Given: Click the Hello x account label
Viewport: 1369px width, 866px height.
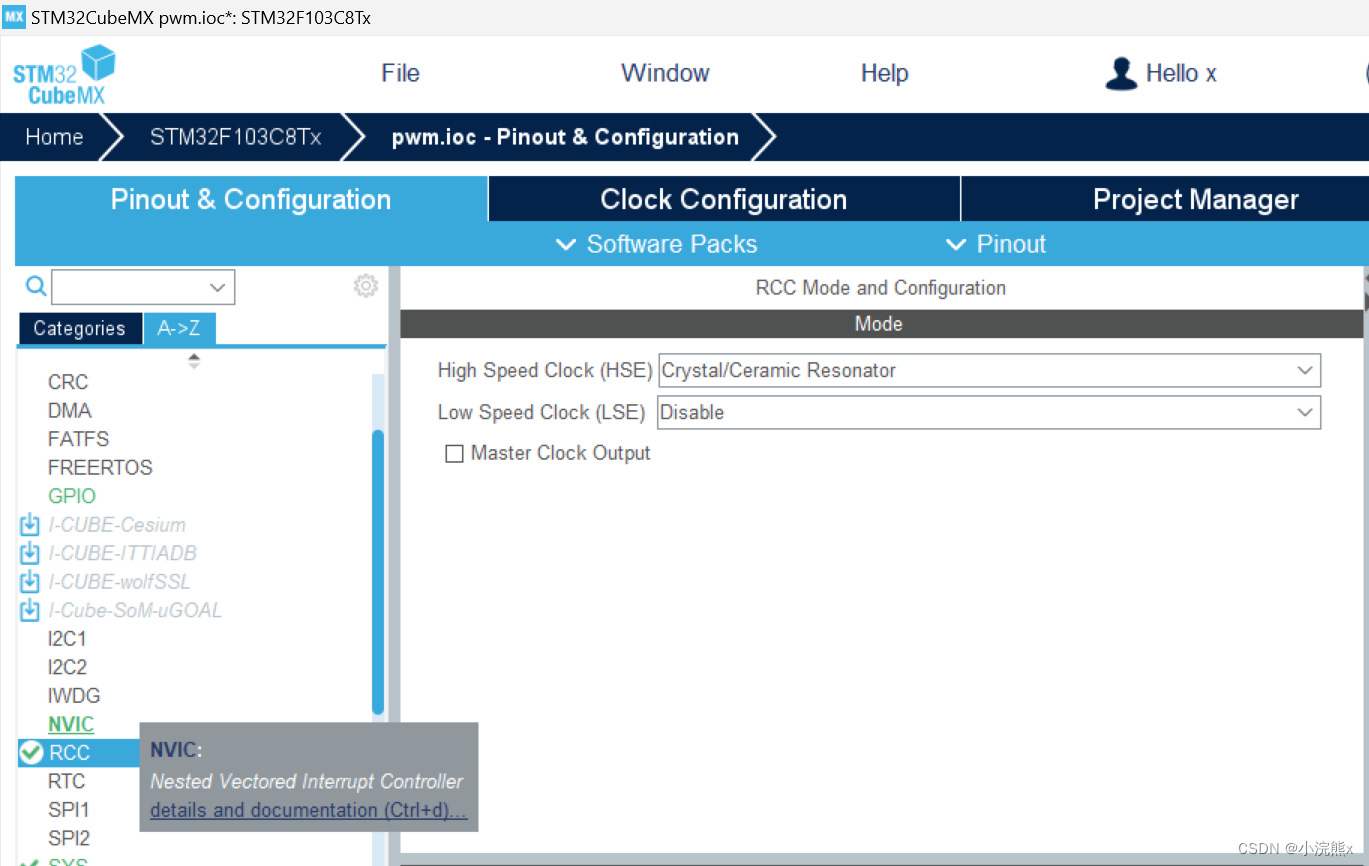Looking at the screenshot, I should (1181, 73).
